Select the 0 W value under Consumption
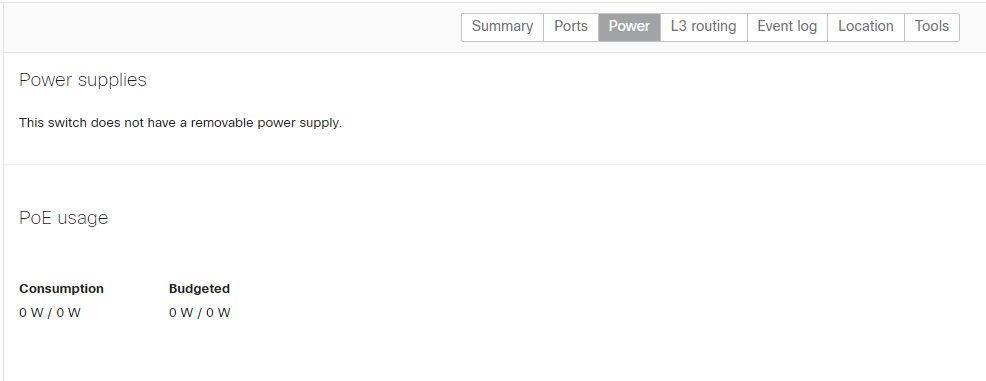 click(x=50, y=312)
